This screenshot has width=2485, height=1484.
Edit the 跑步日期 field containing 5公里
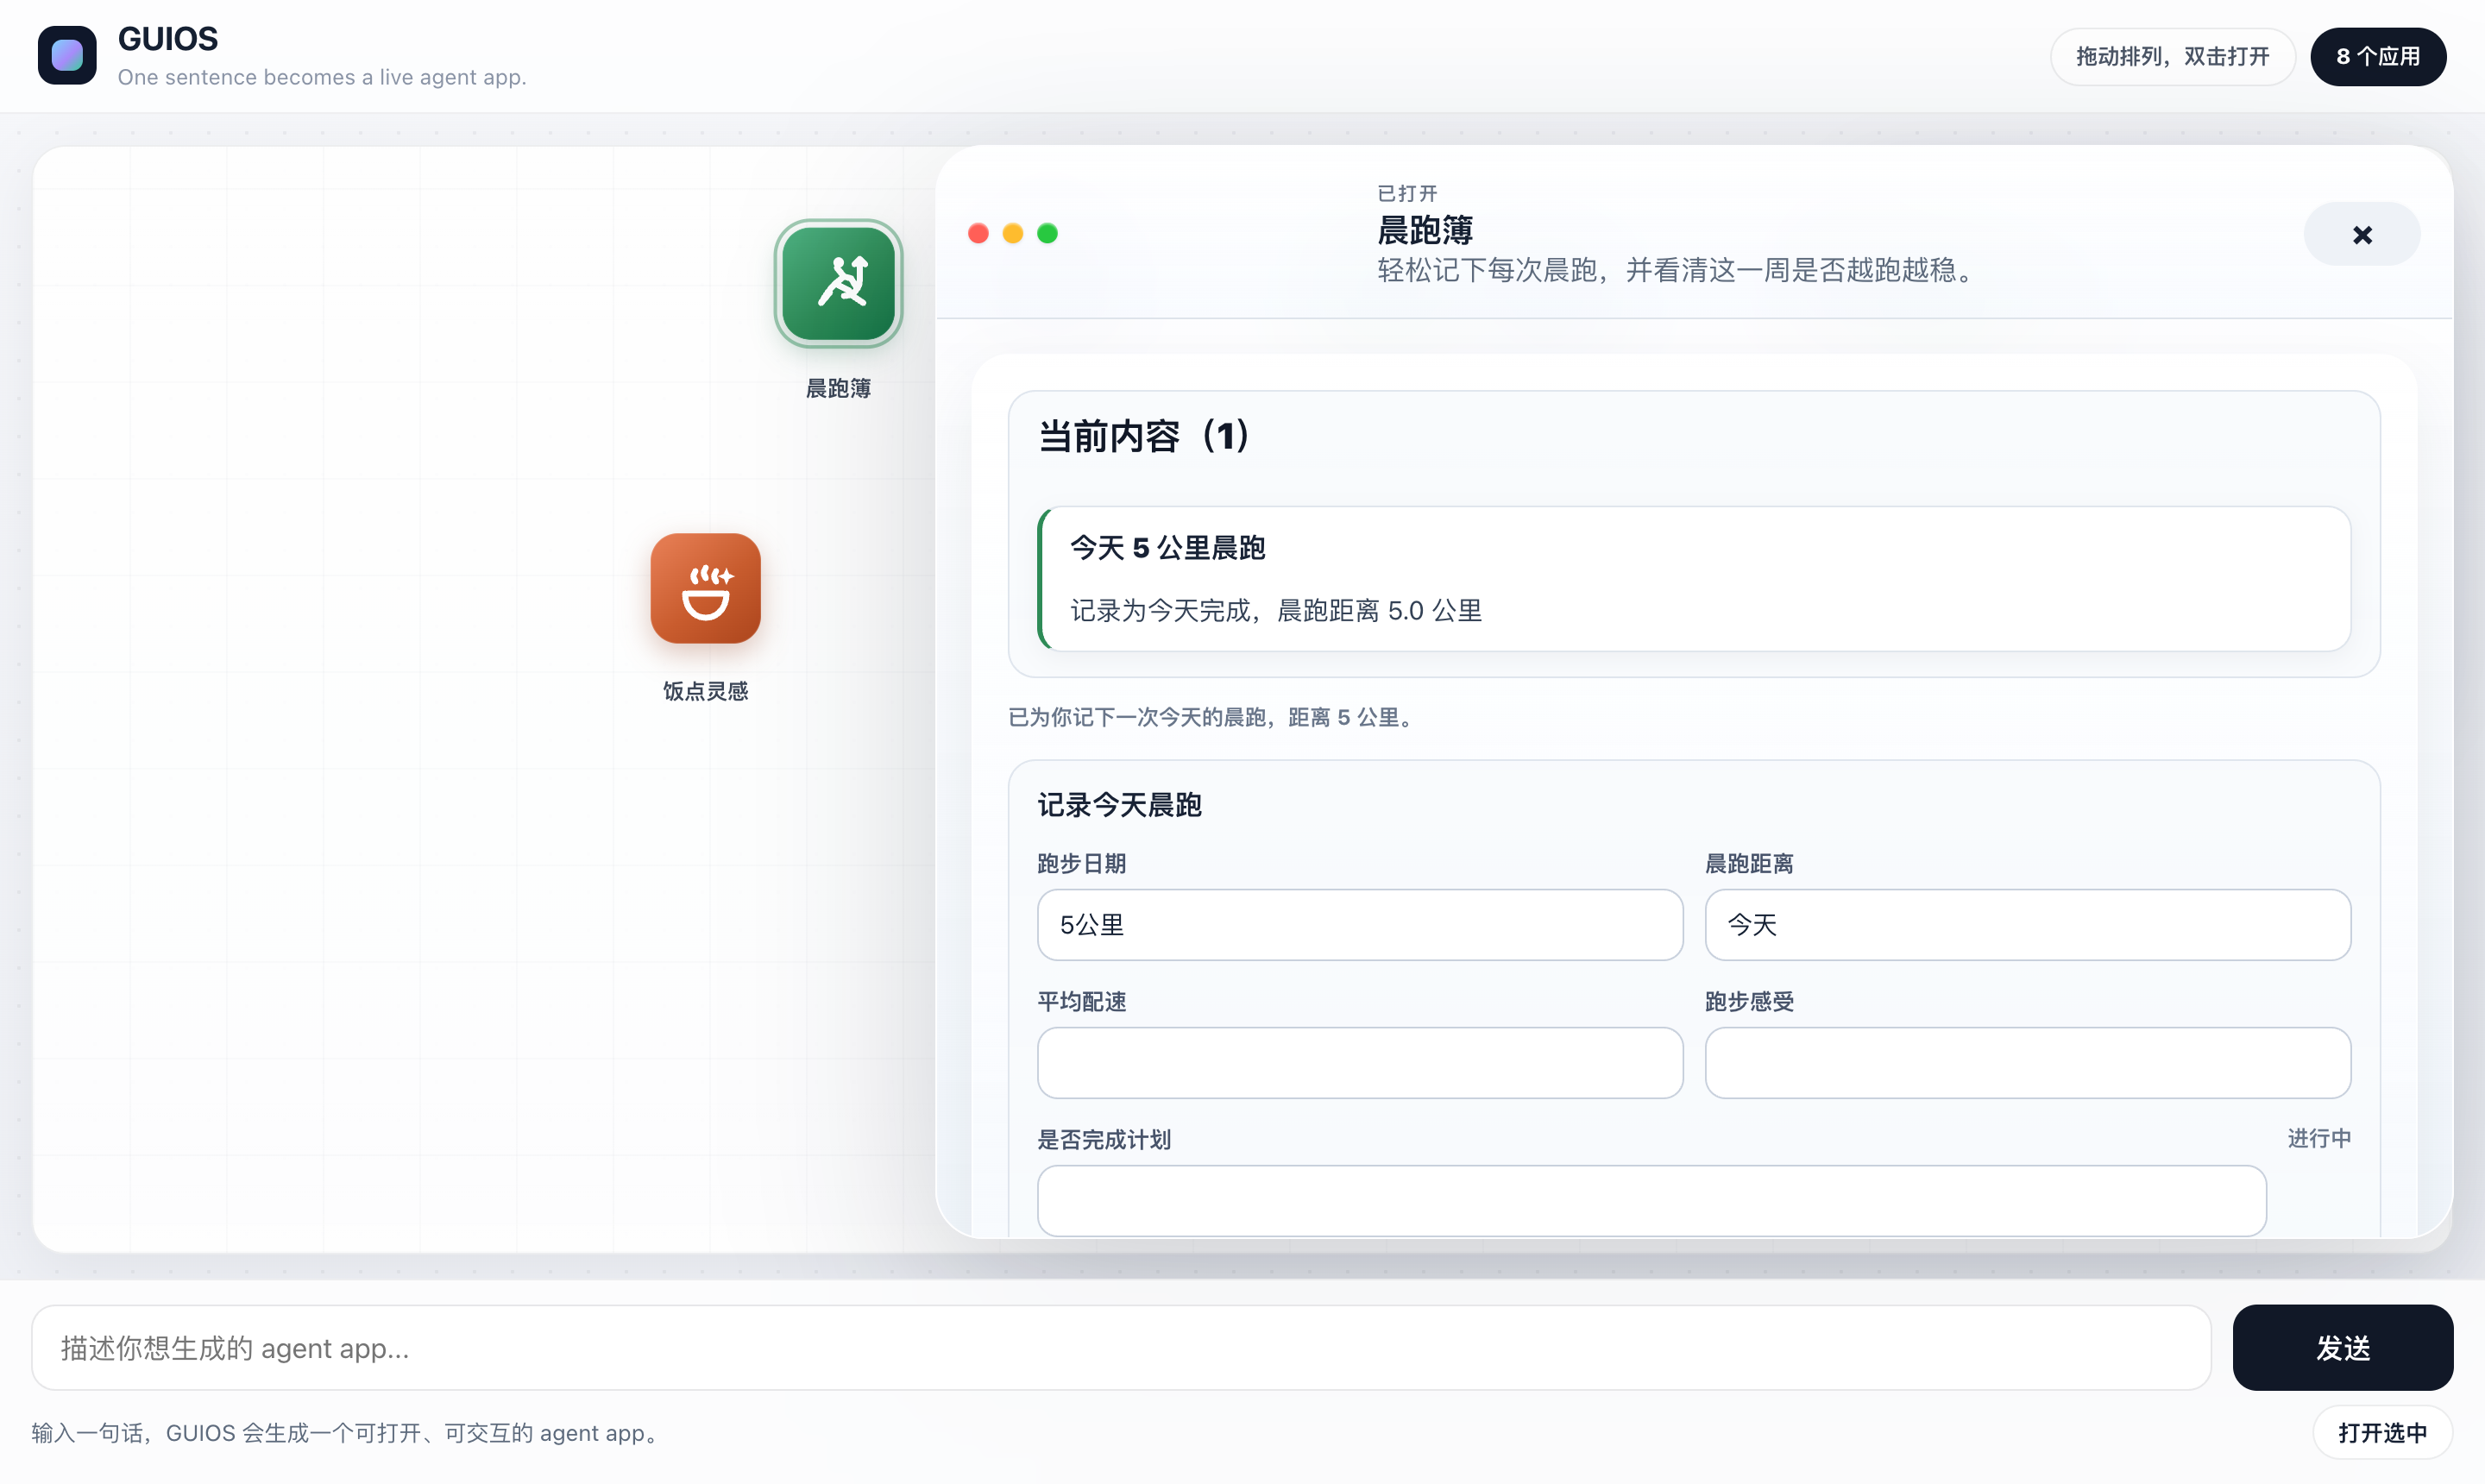click(1360, 925)
